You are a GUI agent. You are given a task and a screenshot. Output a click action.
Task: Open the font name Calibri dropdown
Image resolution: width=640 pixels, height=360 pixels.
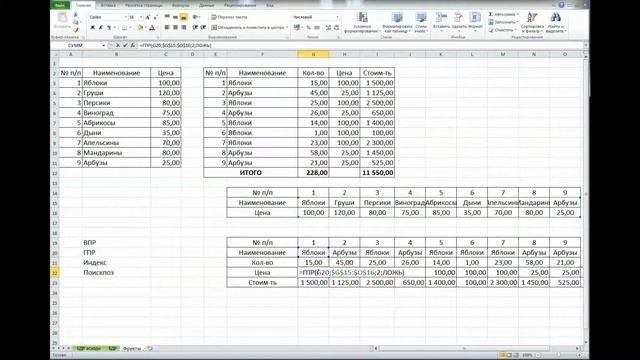tap(125, 17)
